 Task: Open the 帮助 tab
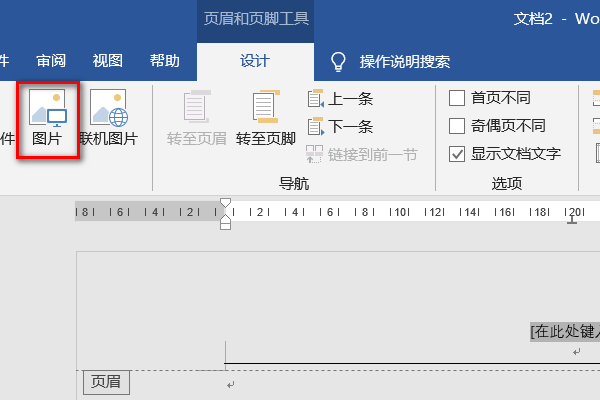pyautogui.click(x=164, y=61)
